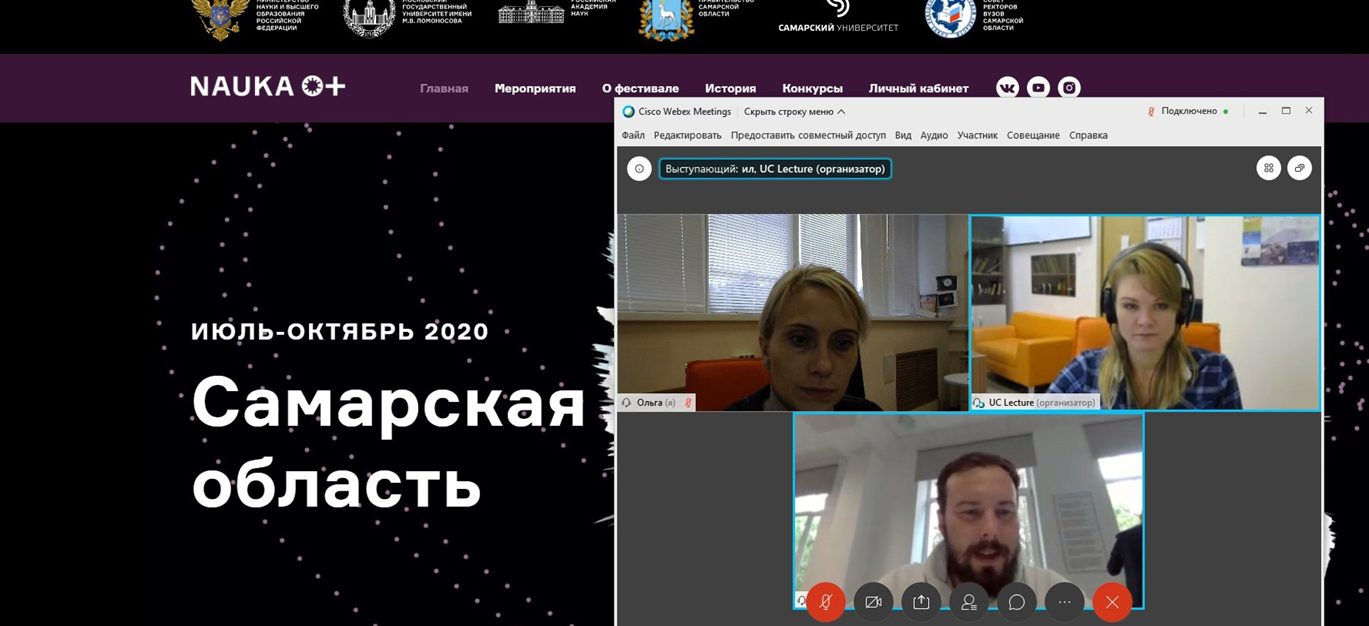The height and width of the screenshot is (626, 1369).
Task: Collapse menu bar via Скрыть строку меню
Action: click(x=794, y=112)
